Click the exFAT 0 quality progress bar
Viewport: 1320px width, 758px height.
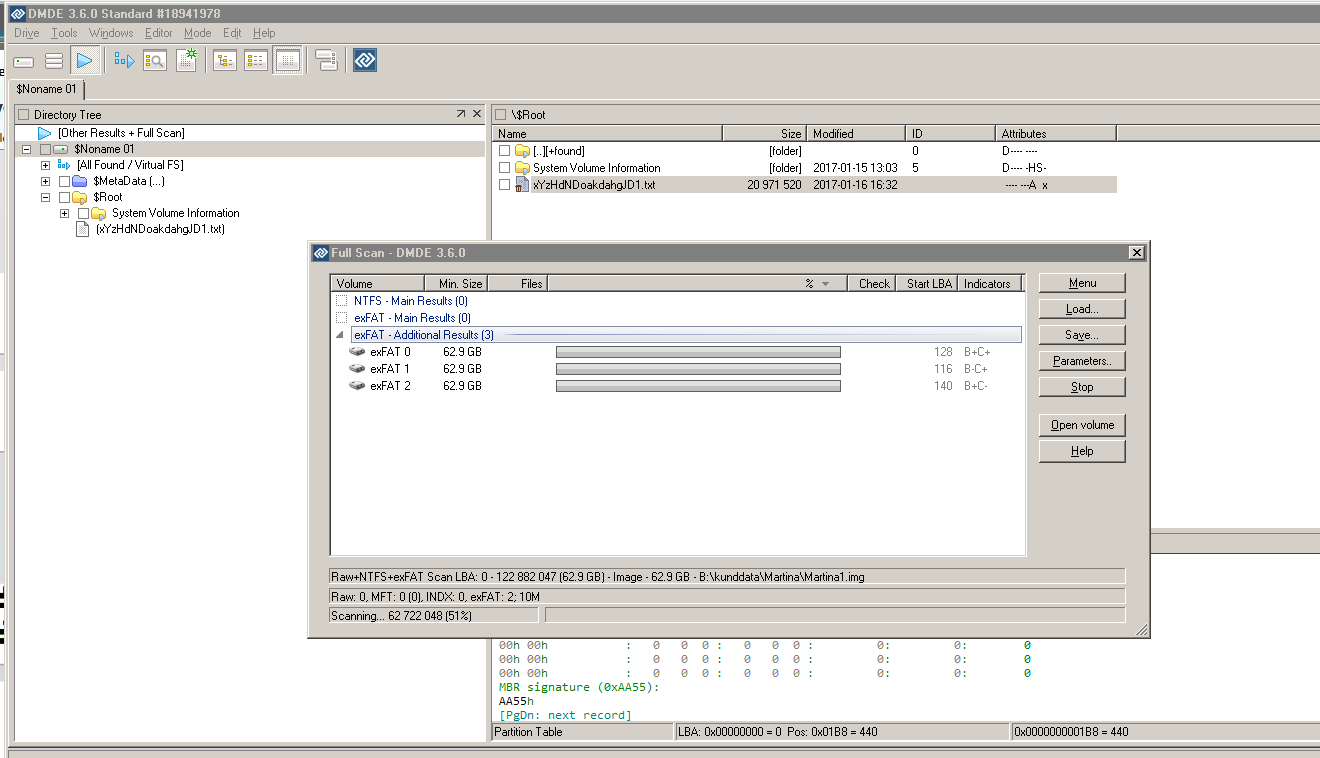pyautogui.click(x=698, y=352)
